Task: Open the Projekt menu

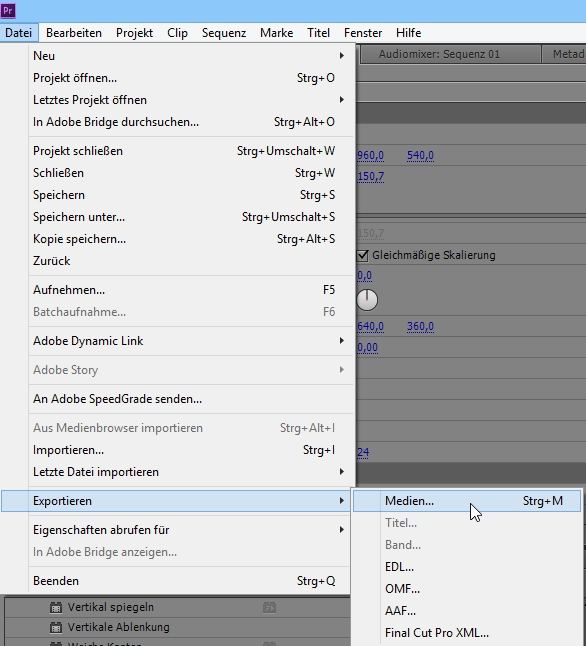Action: tap(134, 33)
